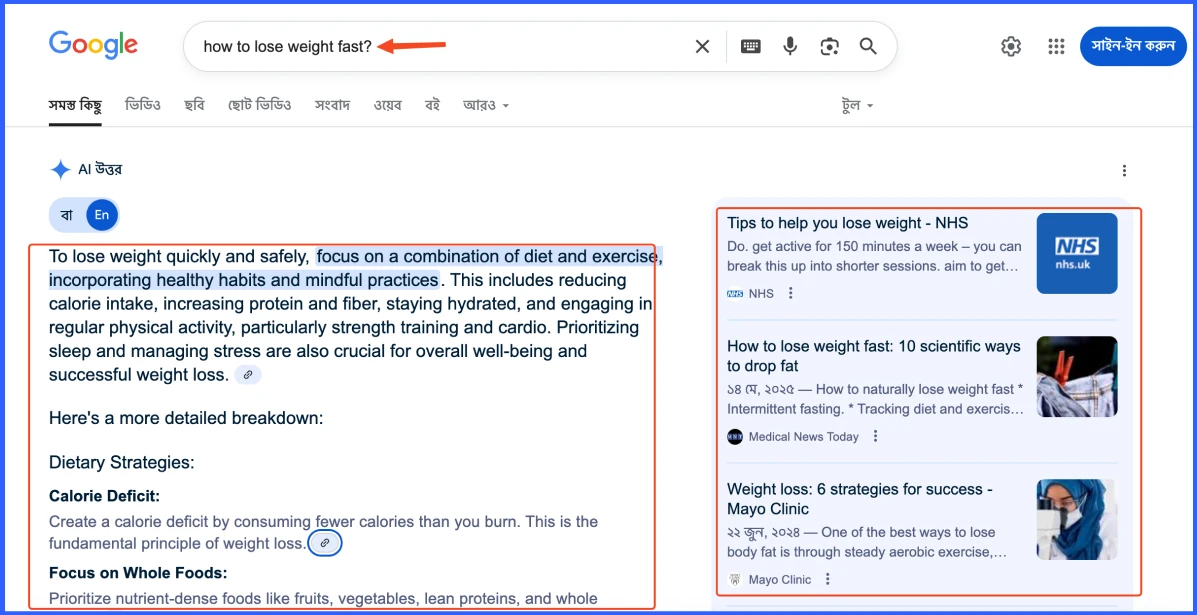Switch to the বই books tab
Screen dimensions: 1197x615
pos(433,105)
